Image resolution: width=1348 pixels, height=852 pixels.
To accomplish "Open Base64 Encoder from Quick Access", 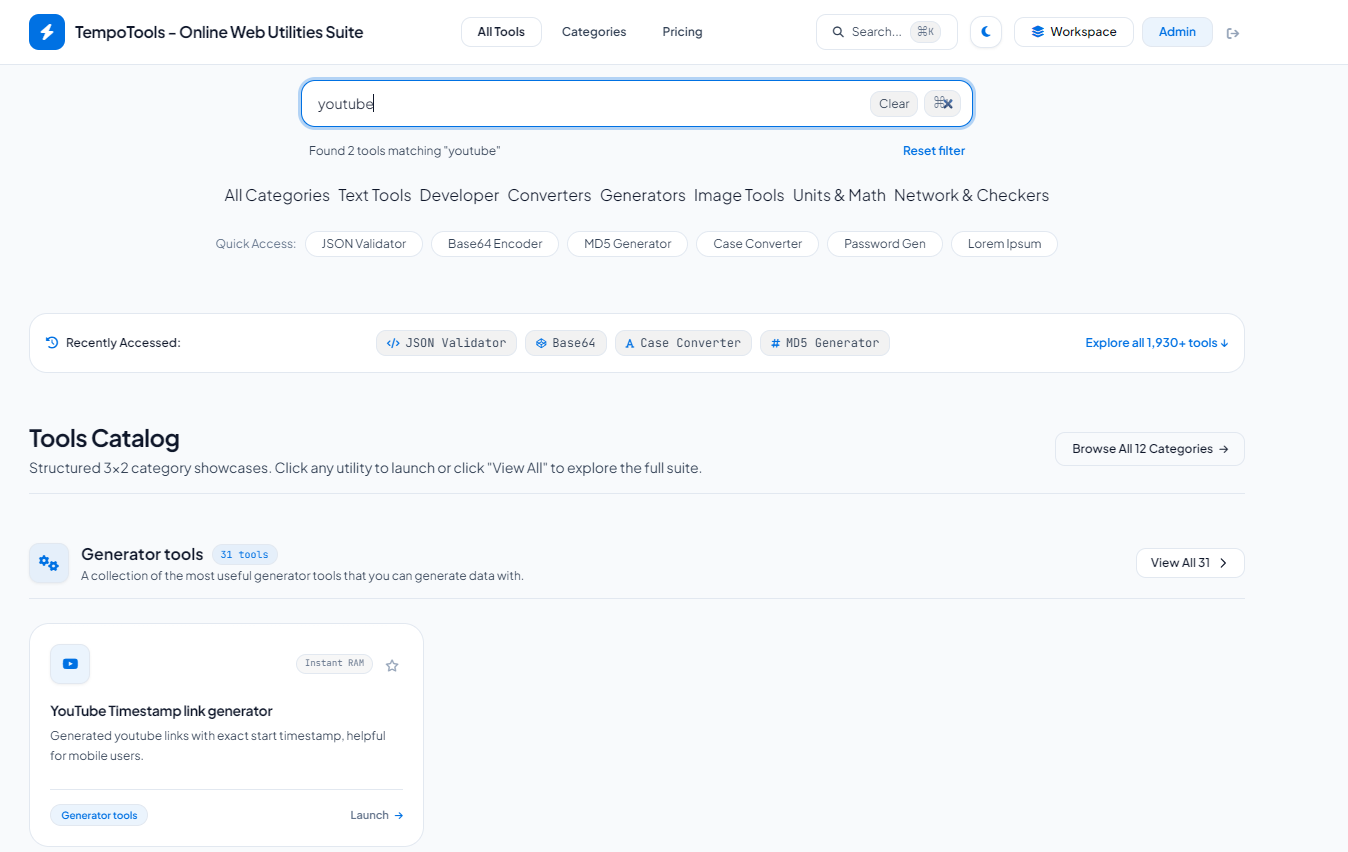I will coord(495,244).
